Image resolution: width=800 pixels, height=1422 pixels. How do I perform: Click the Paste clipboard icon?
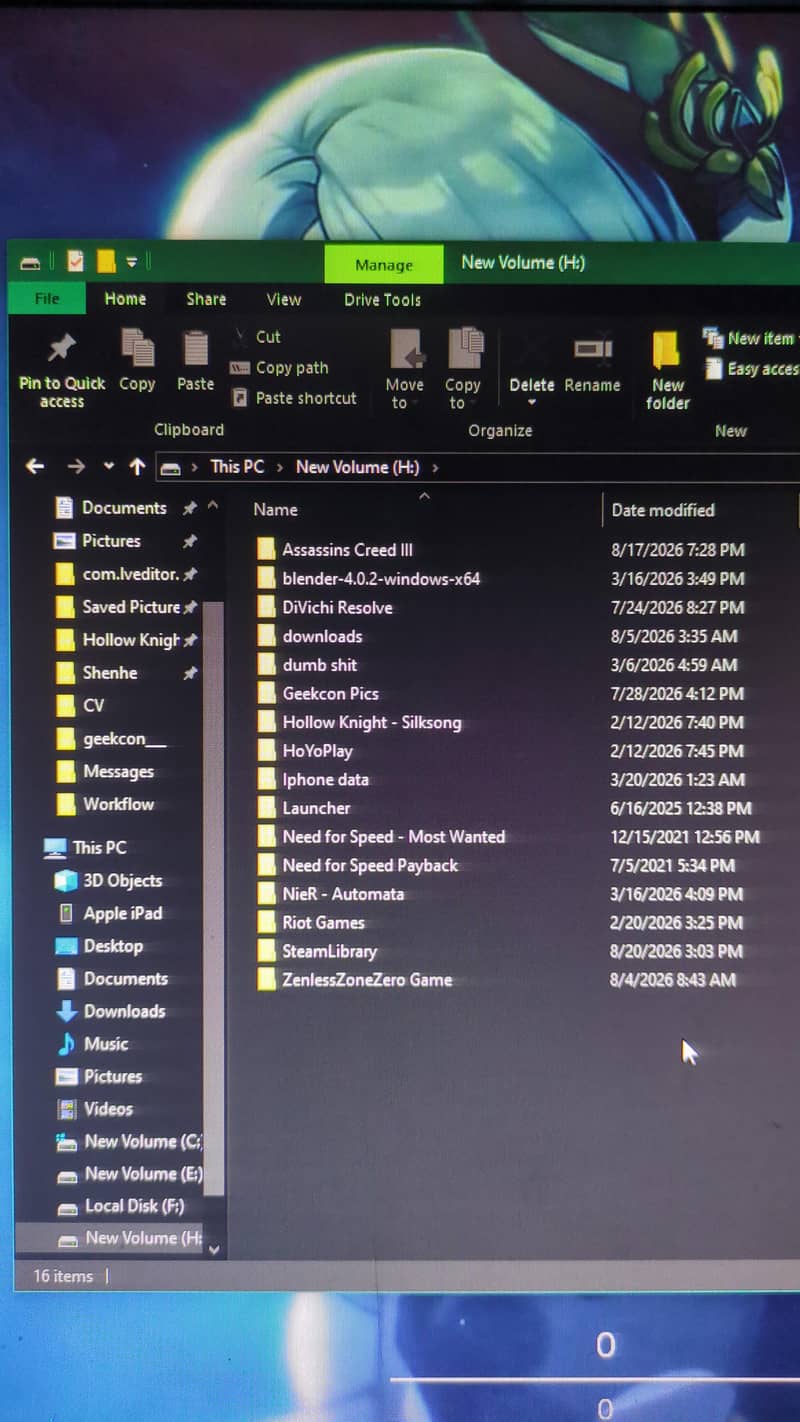[x=195, y=349]
